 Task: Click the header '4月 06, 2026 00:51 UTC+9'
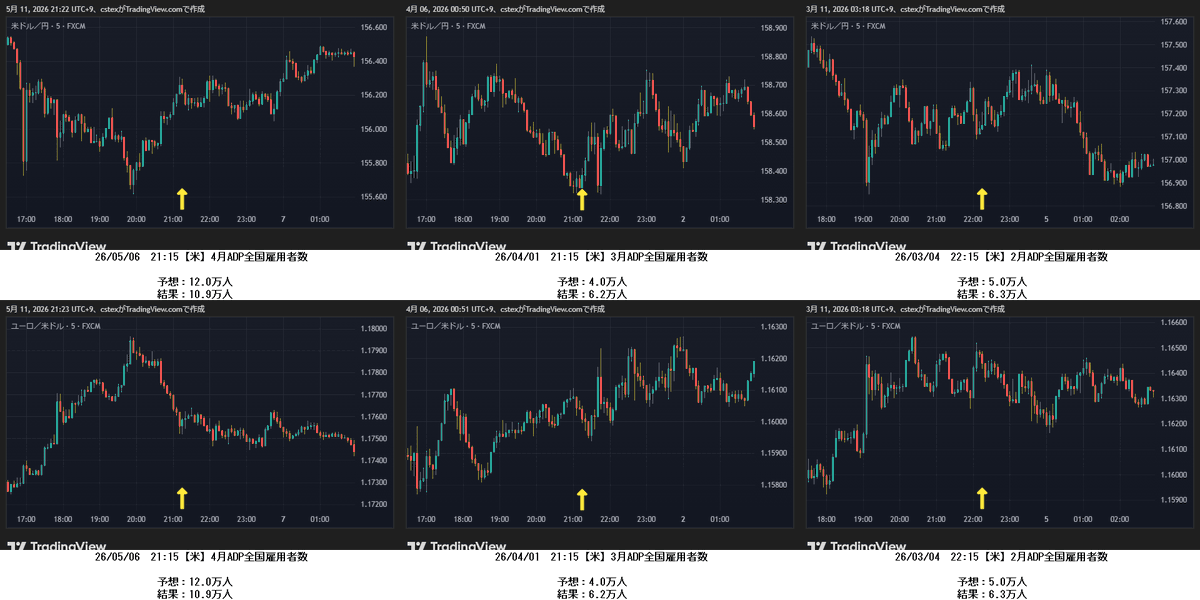coord(448,309)
